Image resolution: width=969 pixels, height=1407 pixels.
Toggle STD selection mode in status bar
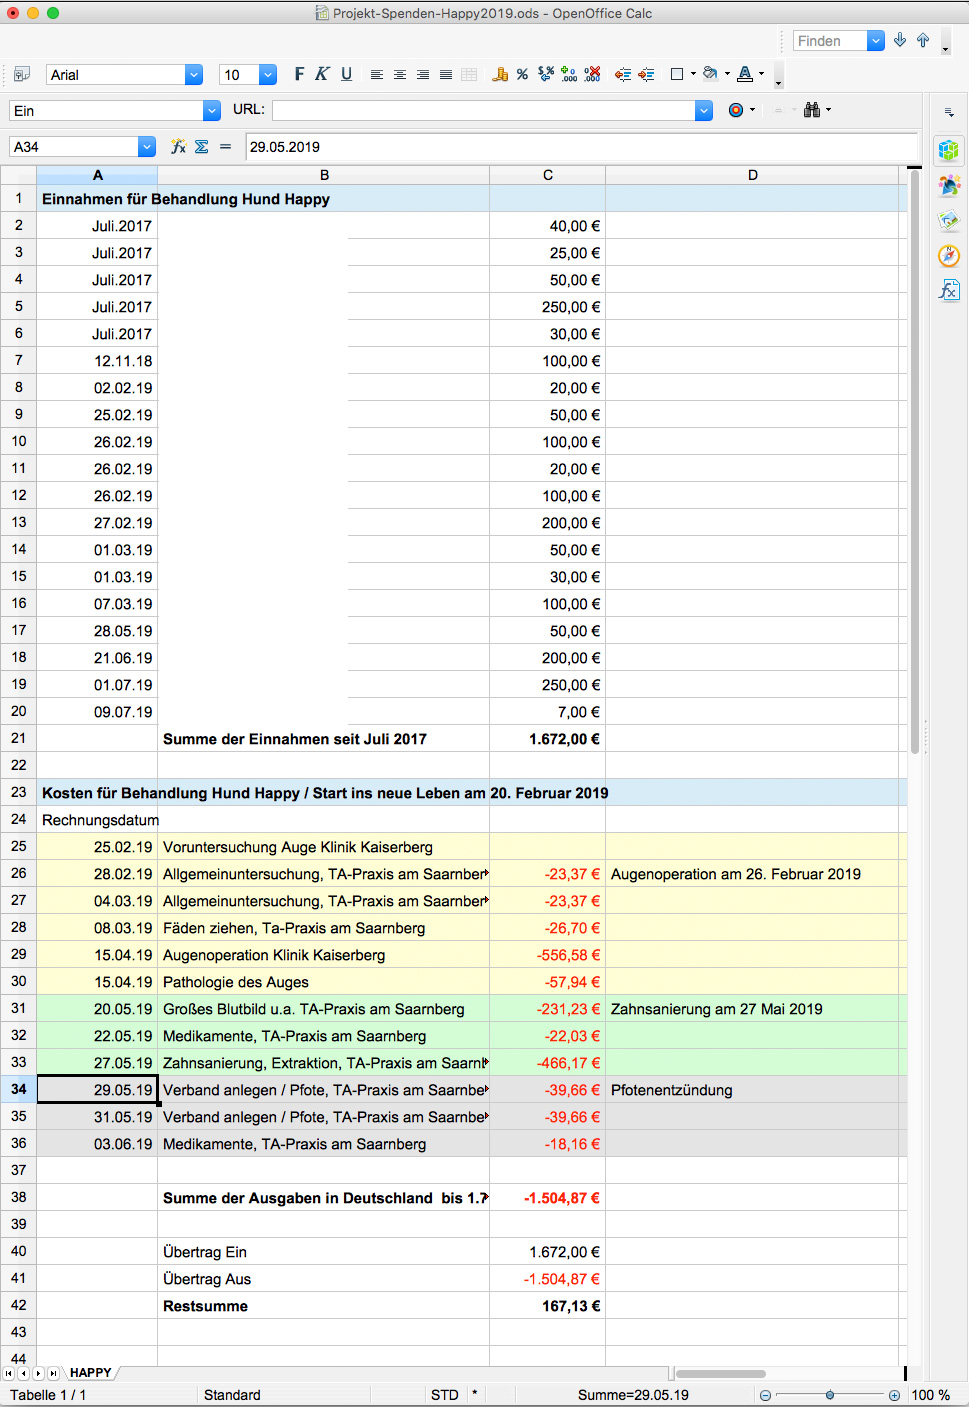(445, 1395)
